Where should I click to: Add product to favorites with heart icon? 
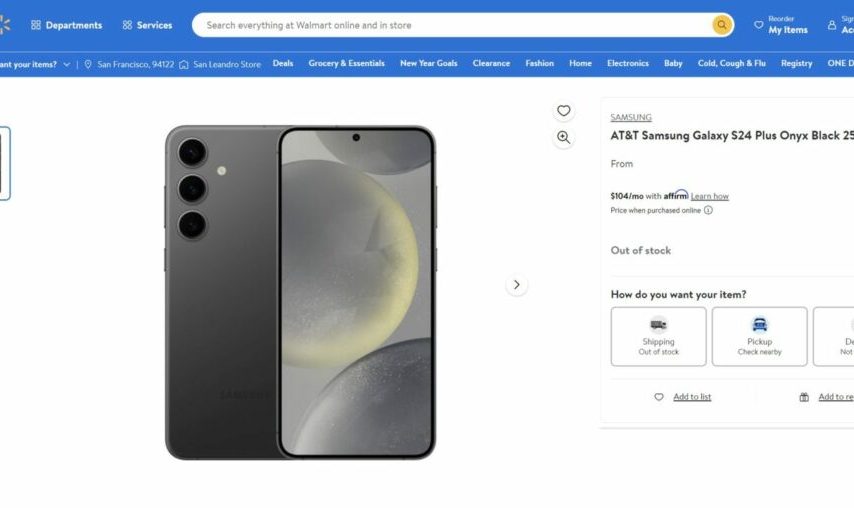coord(564,111)
